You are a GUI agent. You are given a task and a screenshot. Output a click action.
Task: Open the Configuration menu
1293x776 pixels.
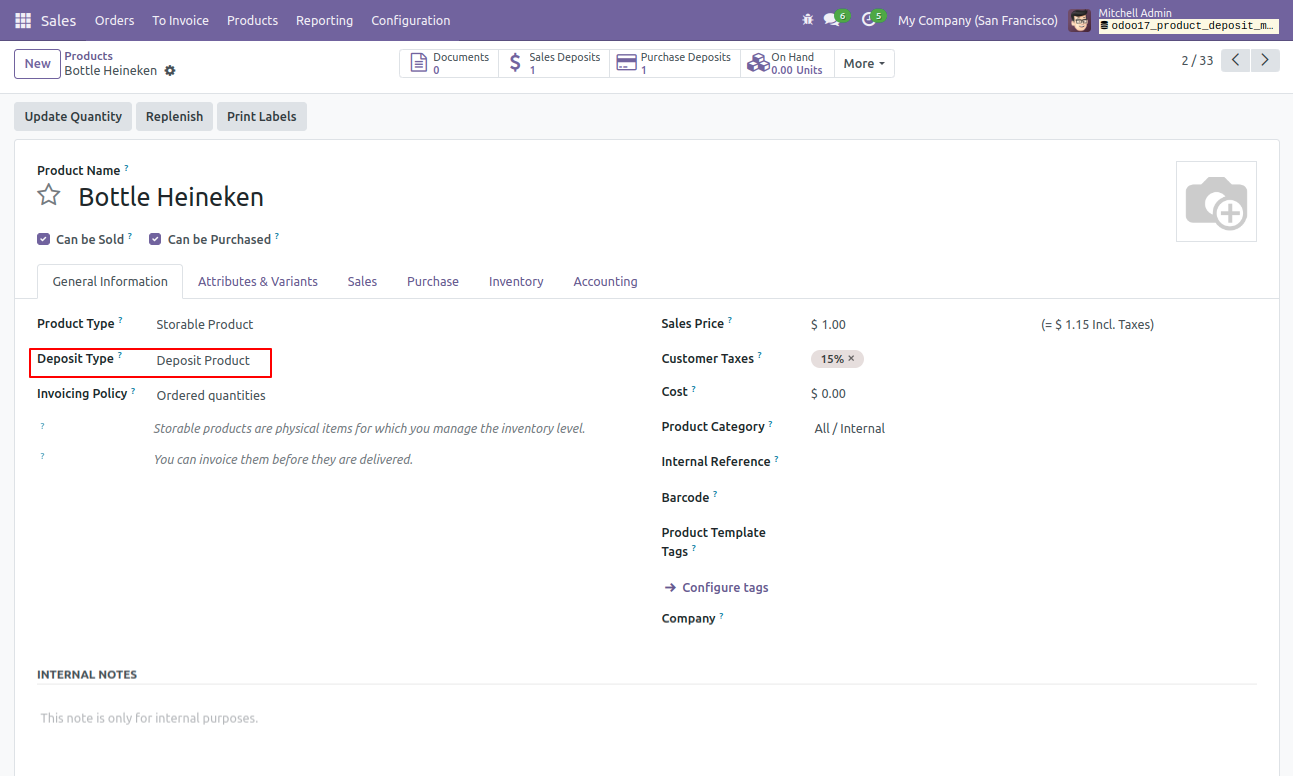pyautogui.click(x=410, y=20)
